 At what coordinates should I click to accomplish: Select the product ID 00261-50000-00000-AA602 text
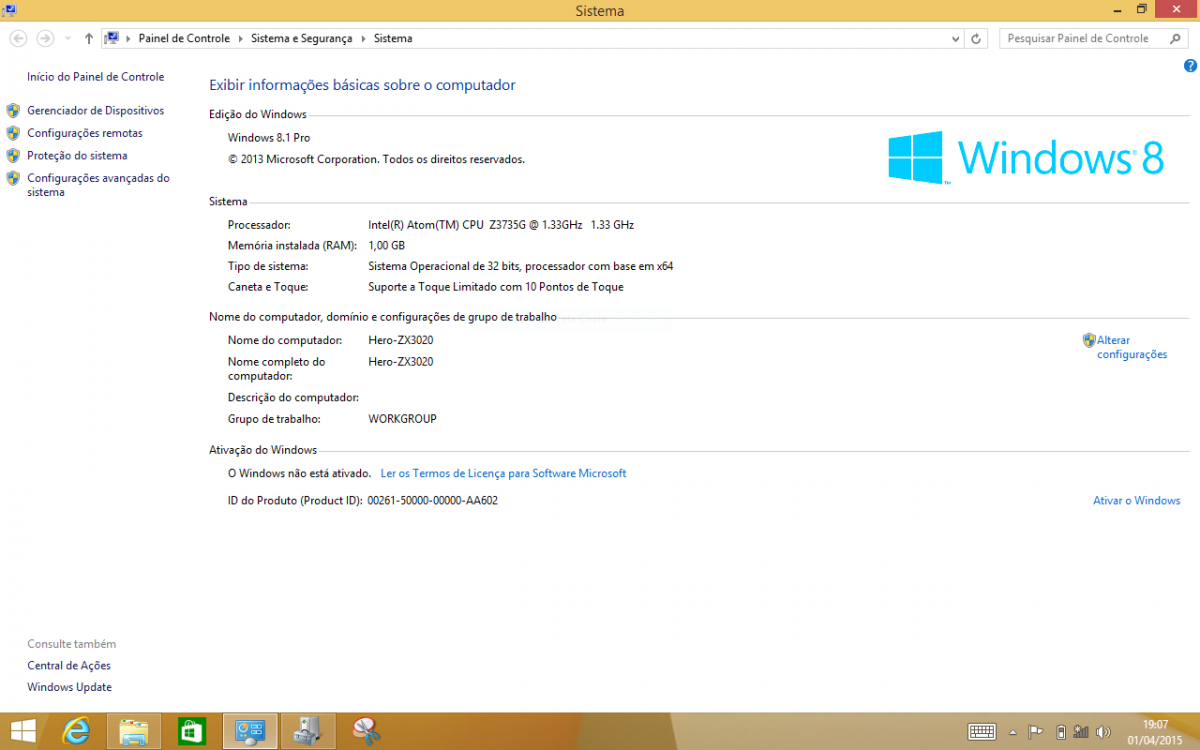tap(433, 500)
